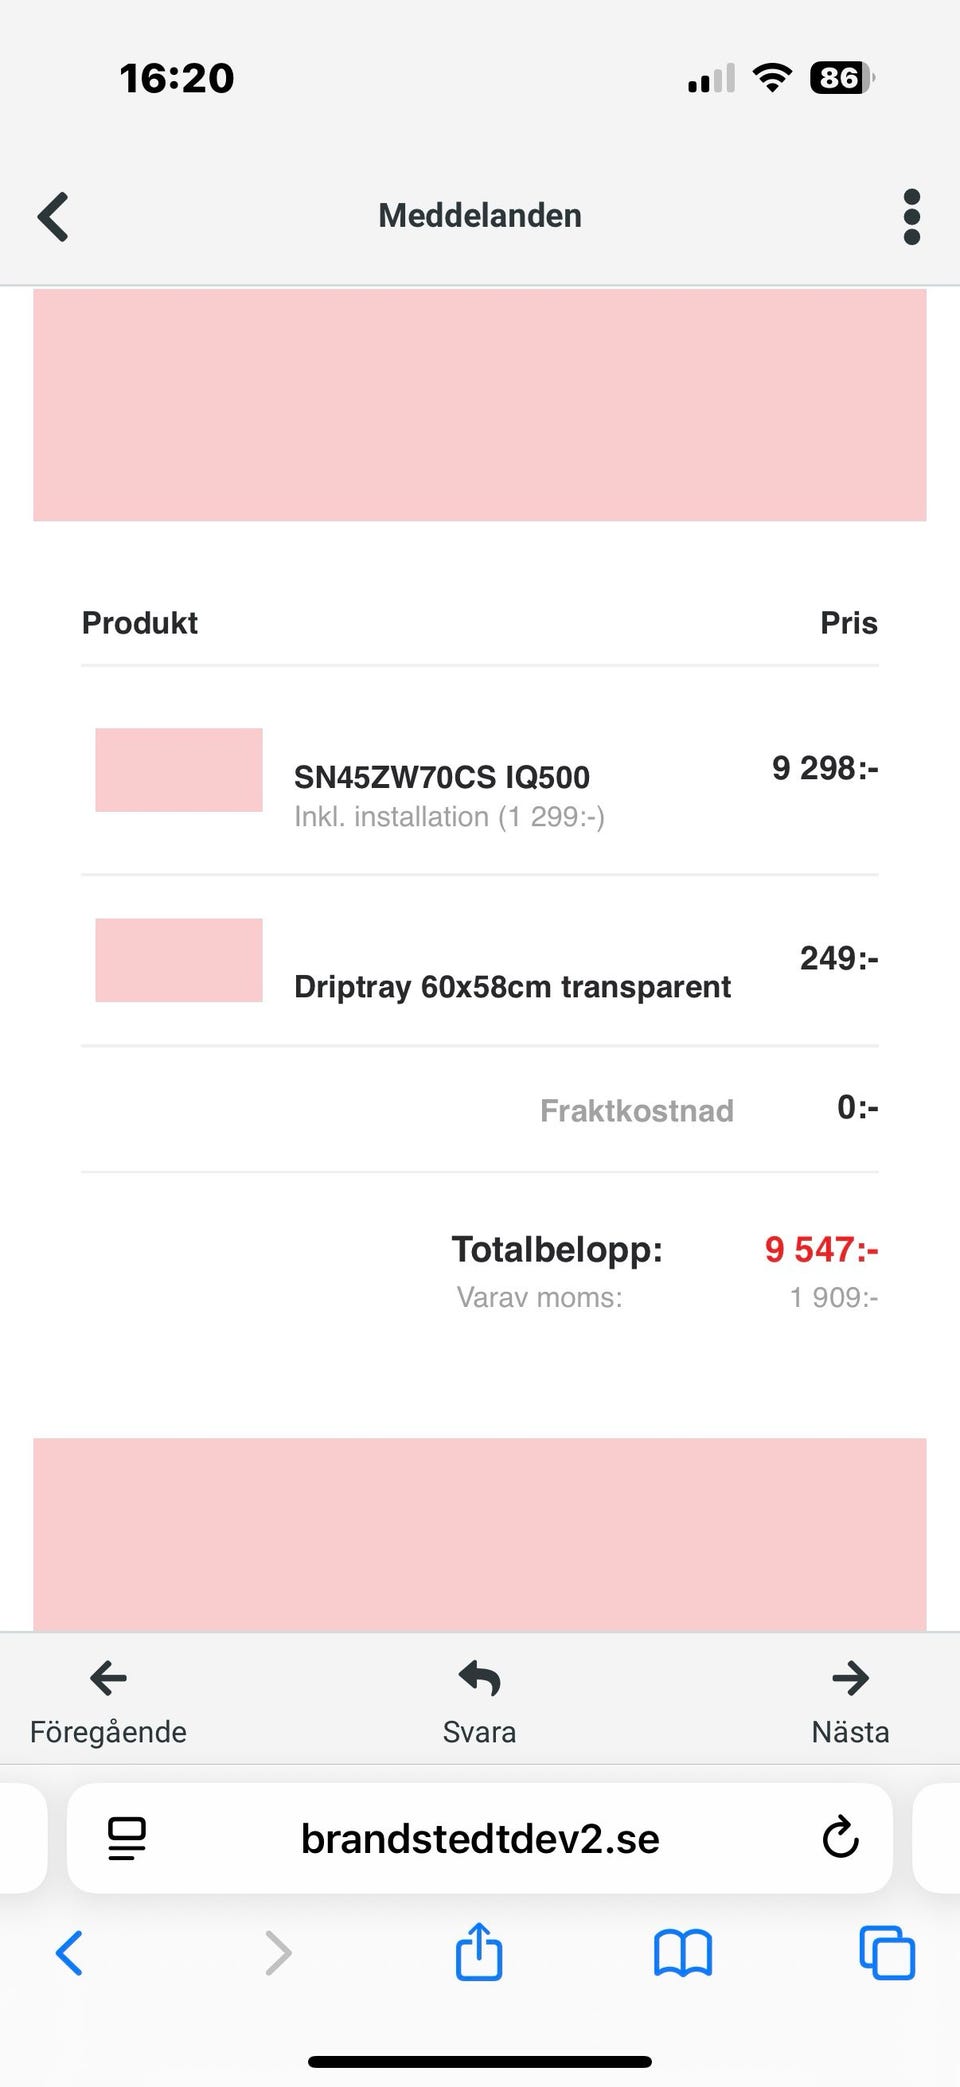Tap the Driptray product thumbnail
960x2087 pixels.
click(x=179, y=960)
